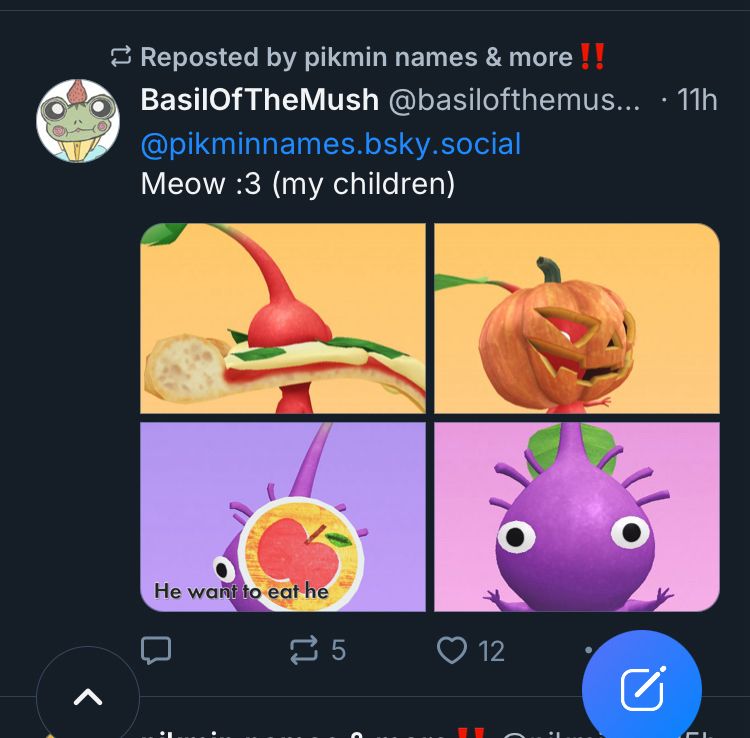Open BasilOfTheMush's frog avatar

point(78,121)
